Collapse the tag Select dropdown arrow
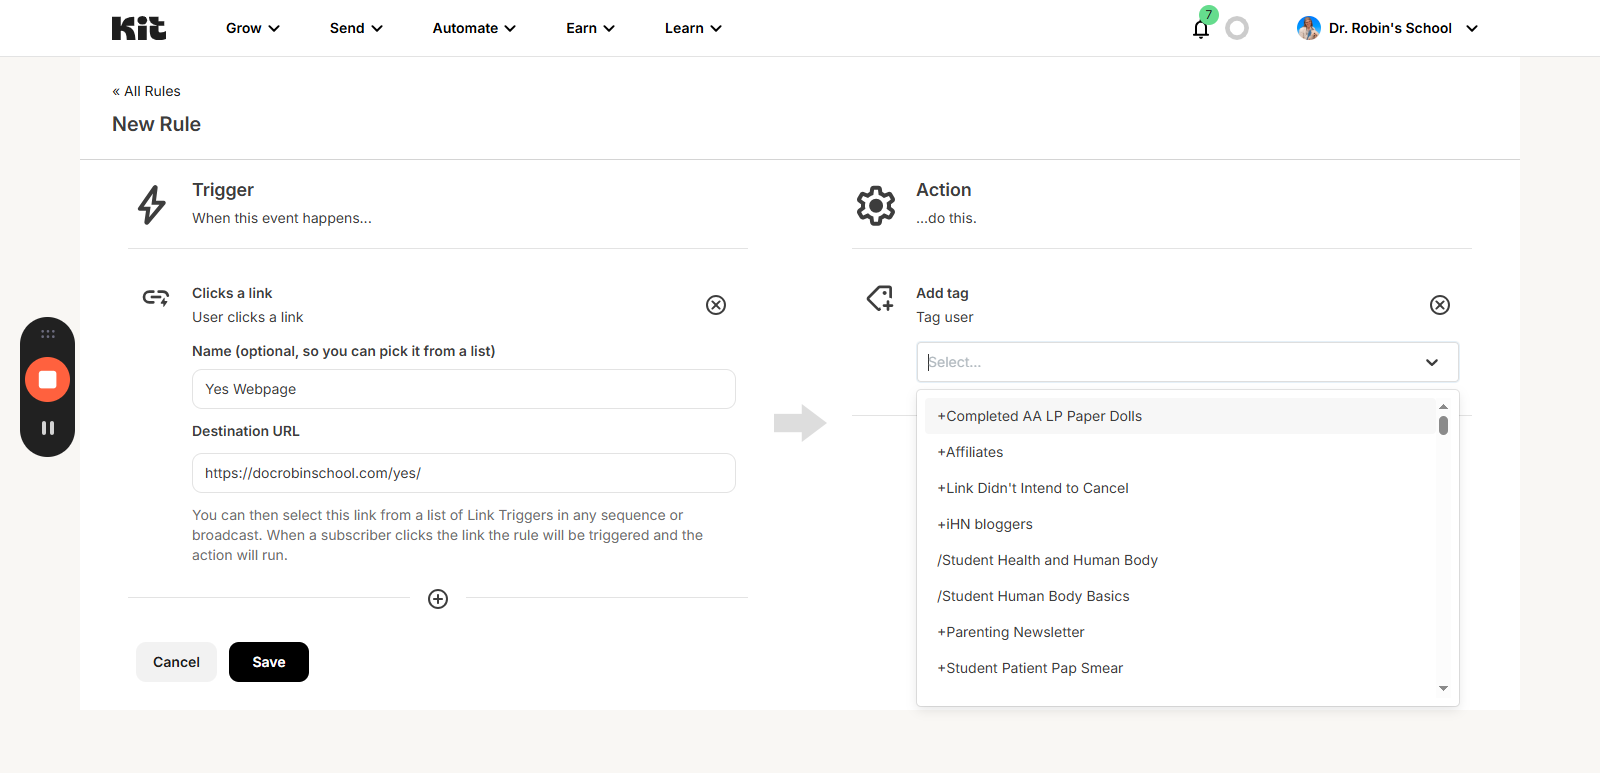This screenshot has height=773, width=1600. [x=1431, y=362]
